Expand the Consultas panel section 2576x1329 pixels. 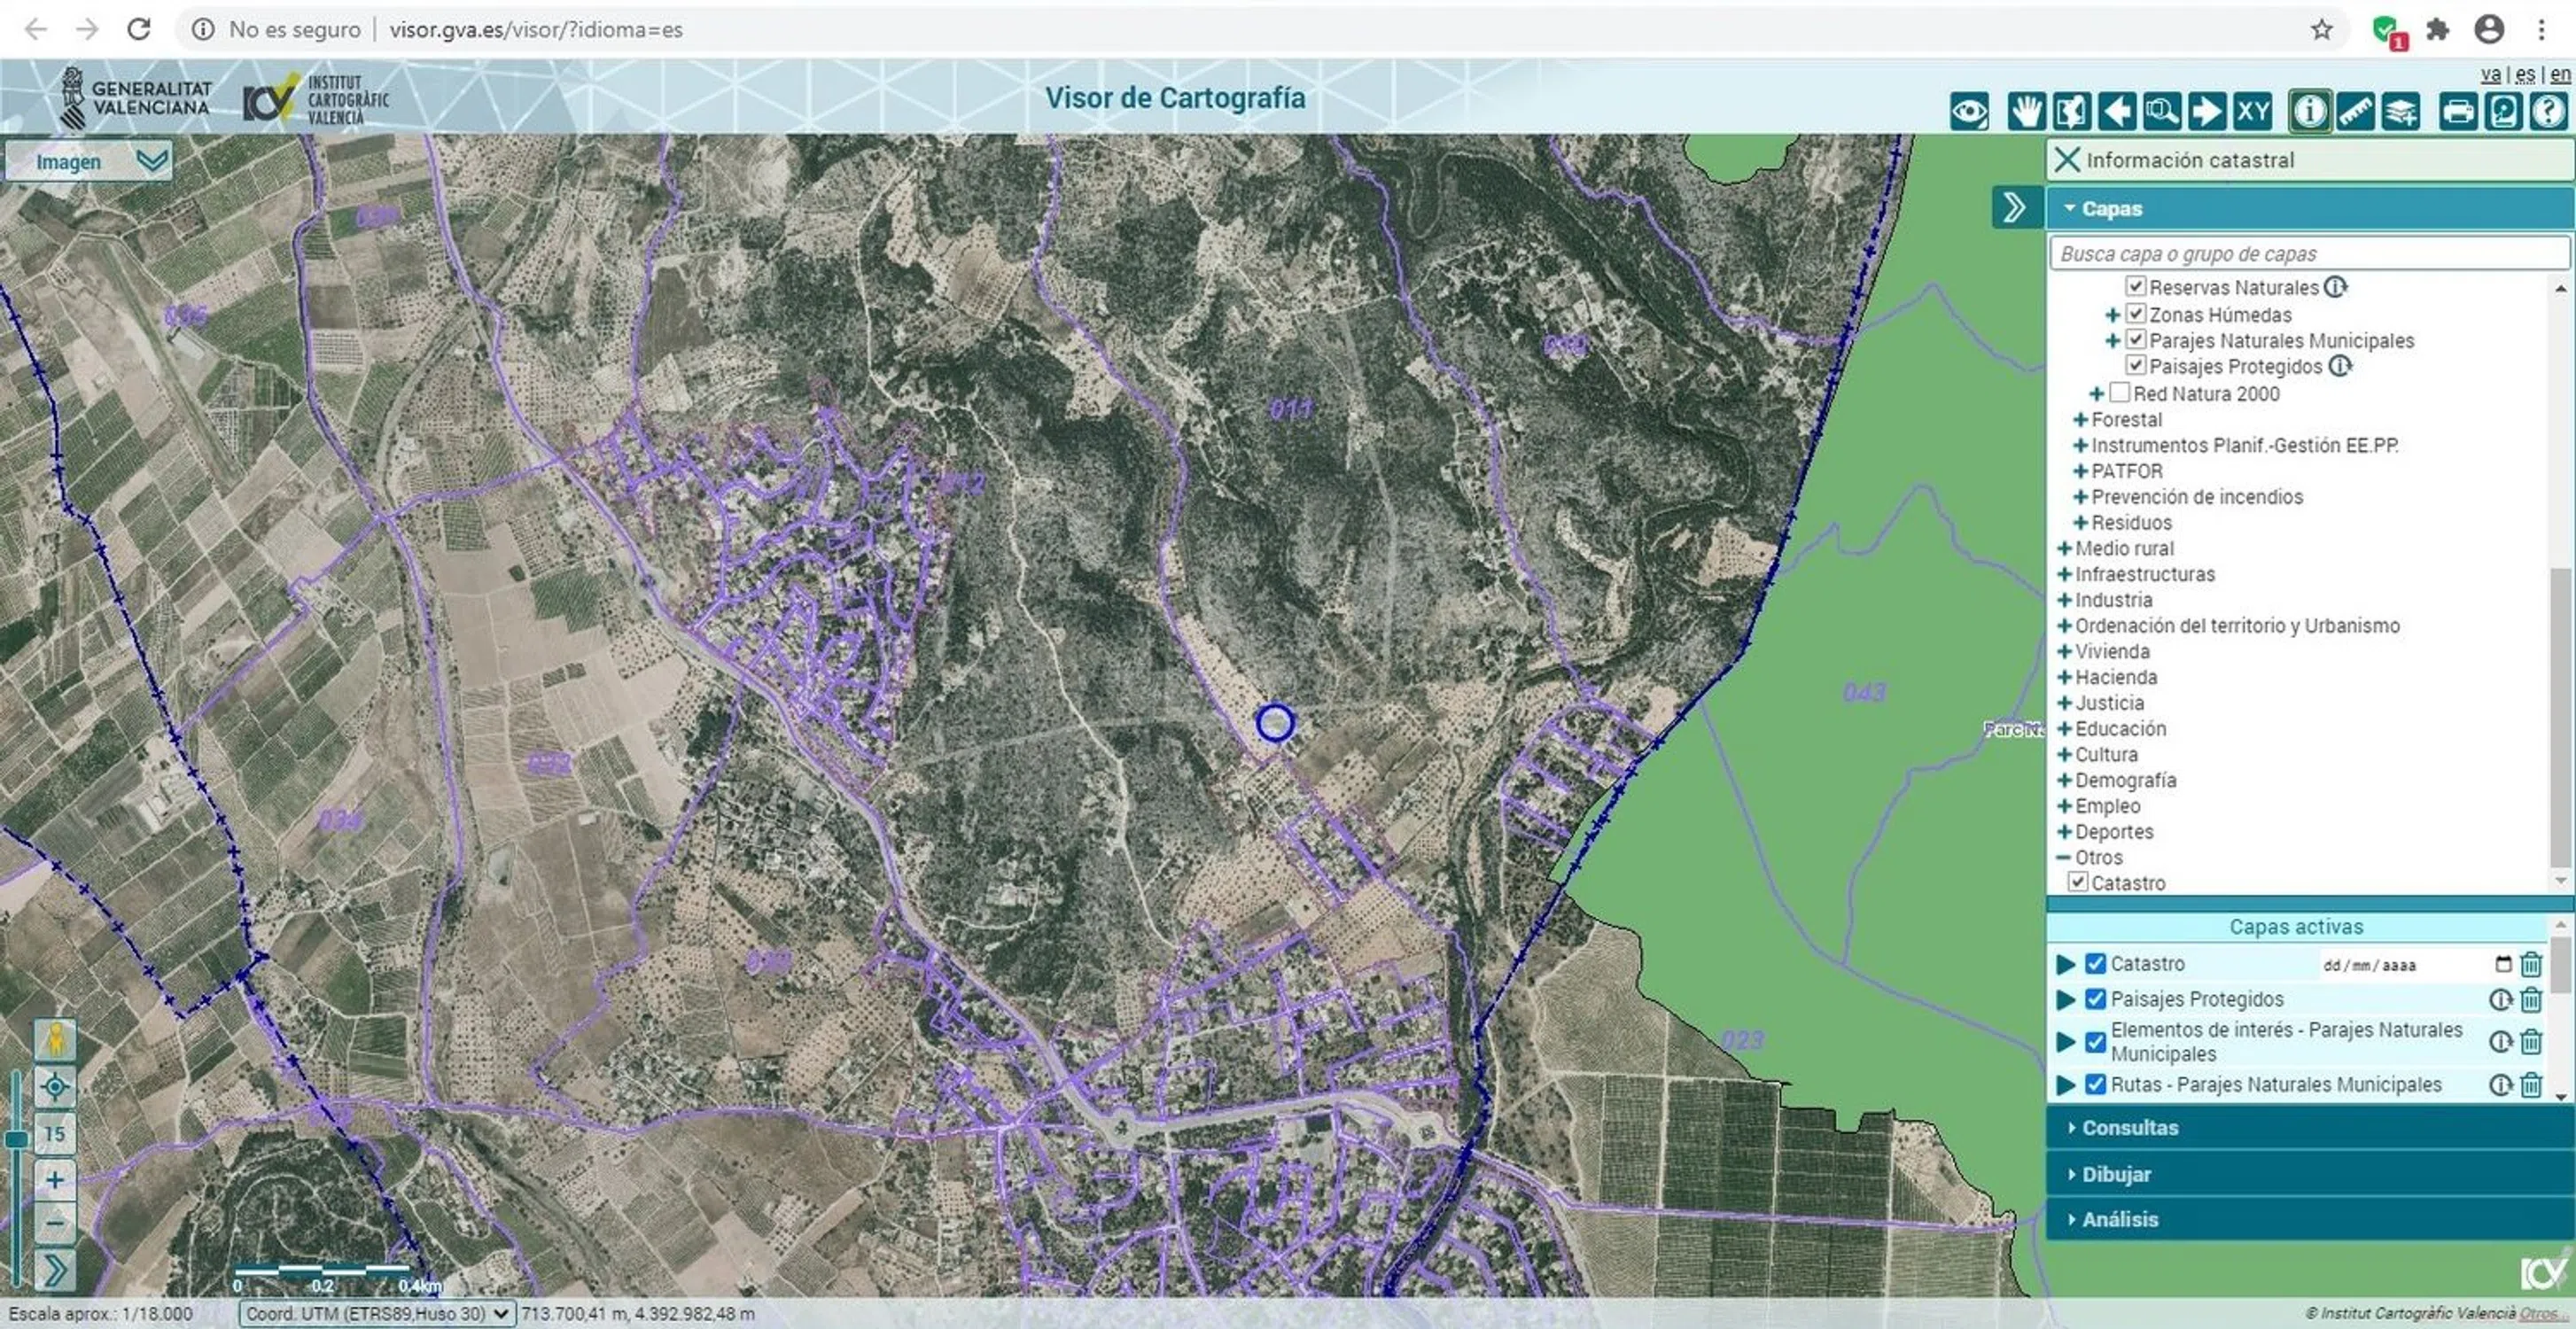coord(2130,1127)
